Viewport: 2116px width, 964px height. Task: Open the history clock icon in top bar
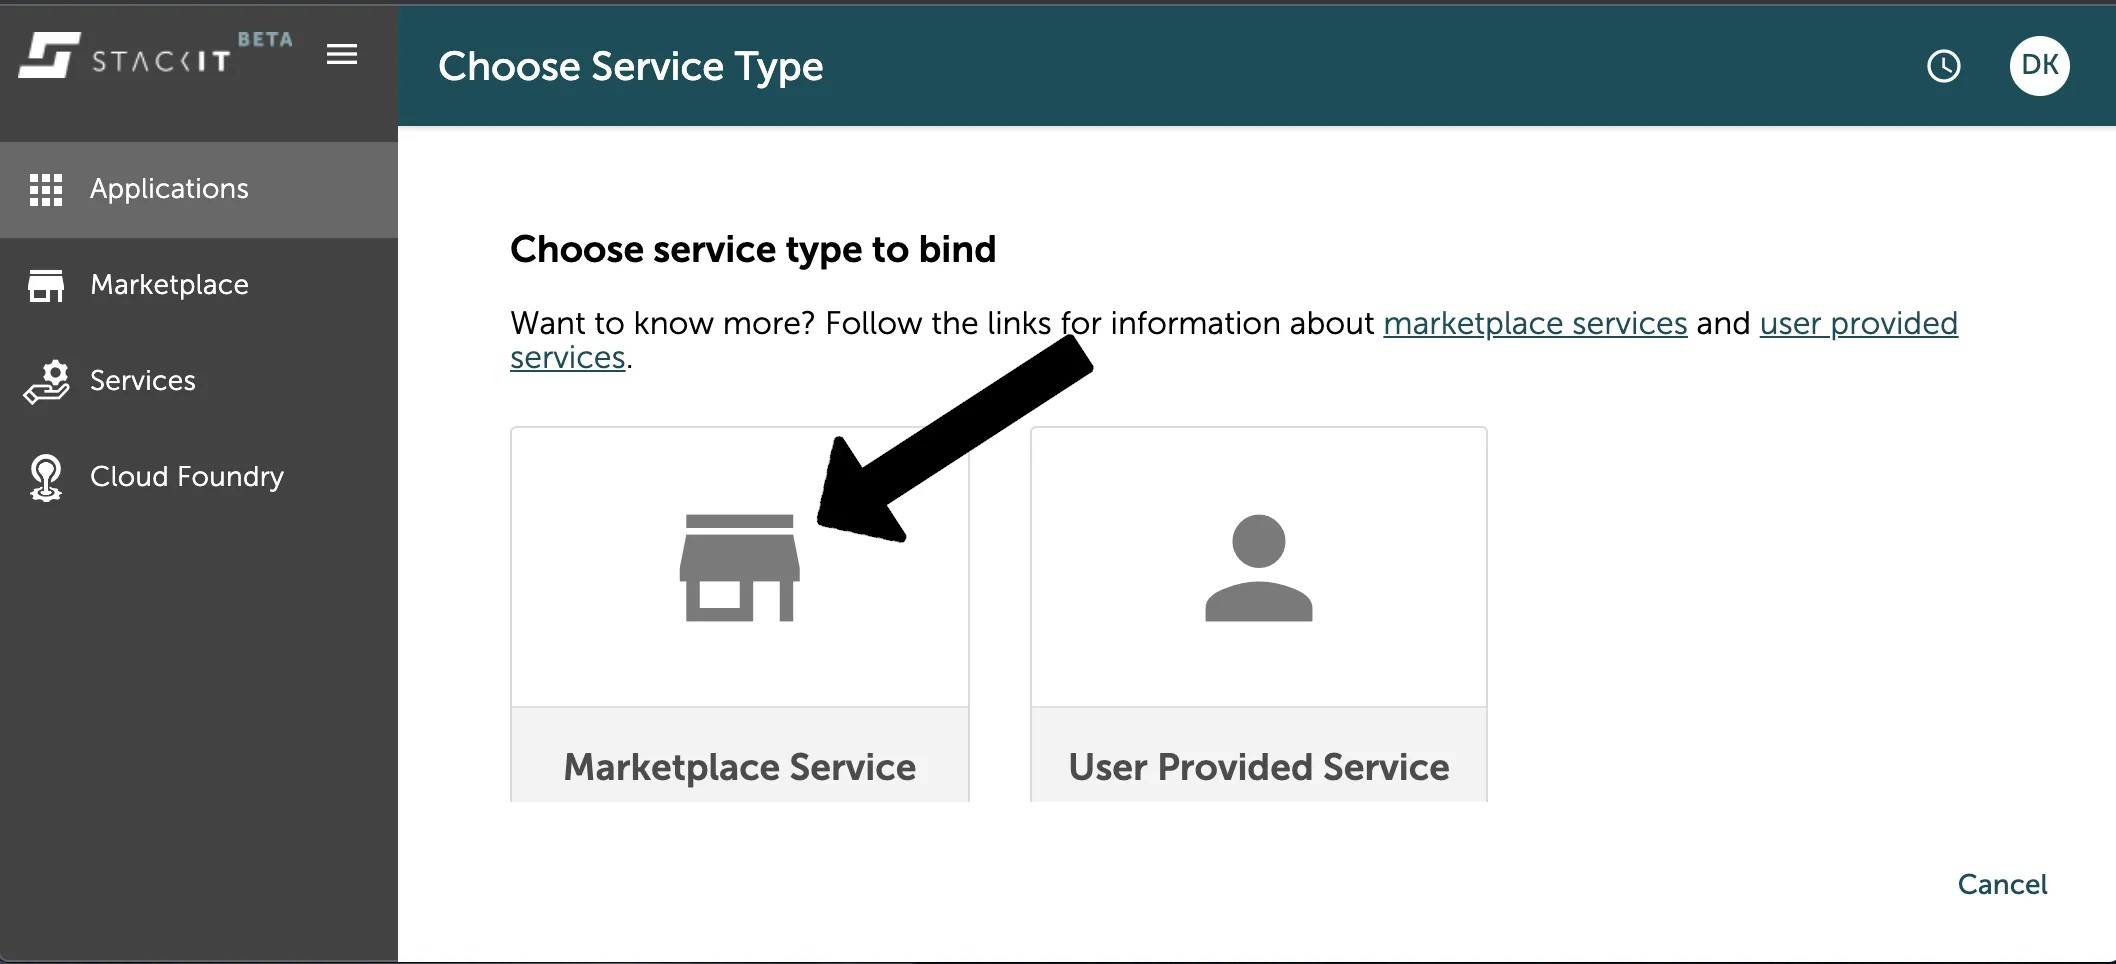[x=1943, y=66]
